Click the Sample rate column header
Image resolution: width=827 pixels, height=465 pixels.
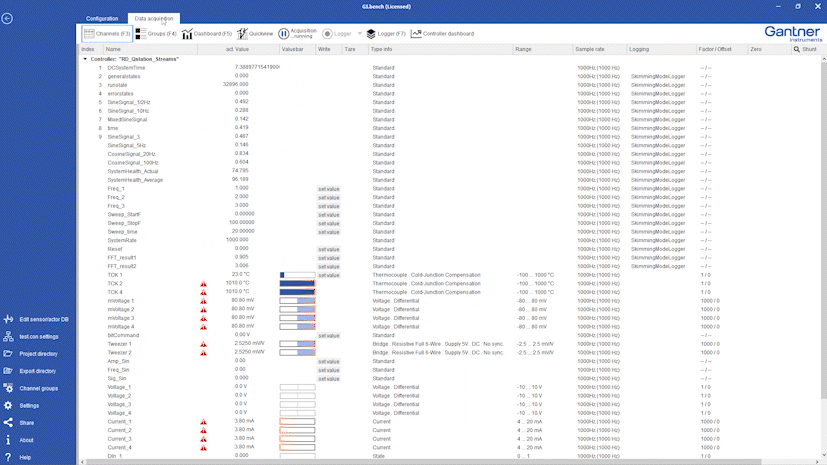coord(599,49)
